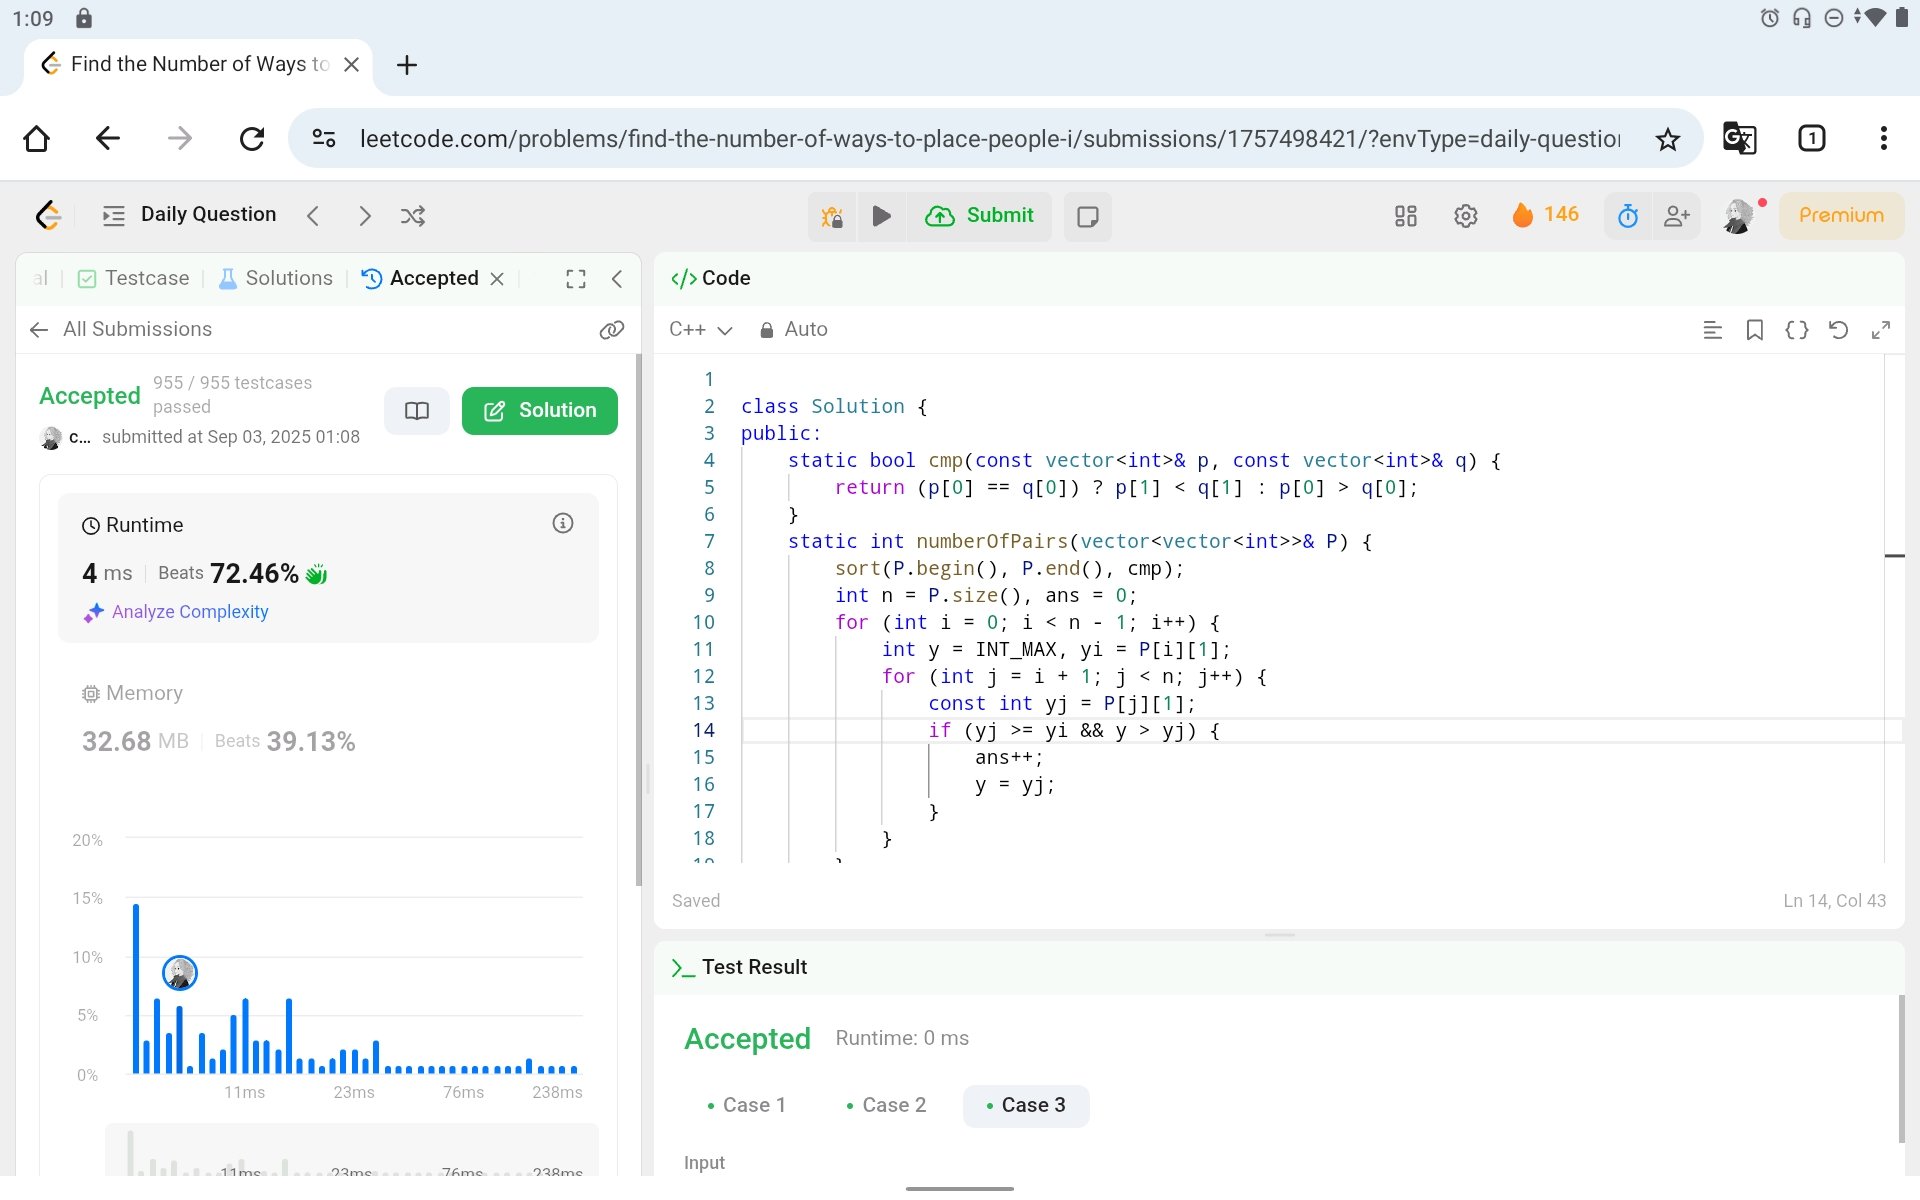
Task: Toggle the Auto lock setting
Action: coord(794,330)
